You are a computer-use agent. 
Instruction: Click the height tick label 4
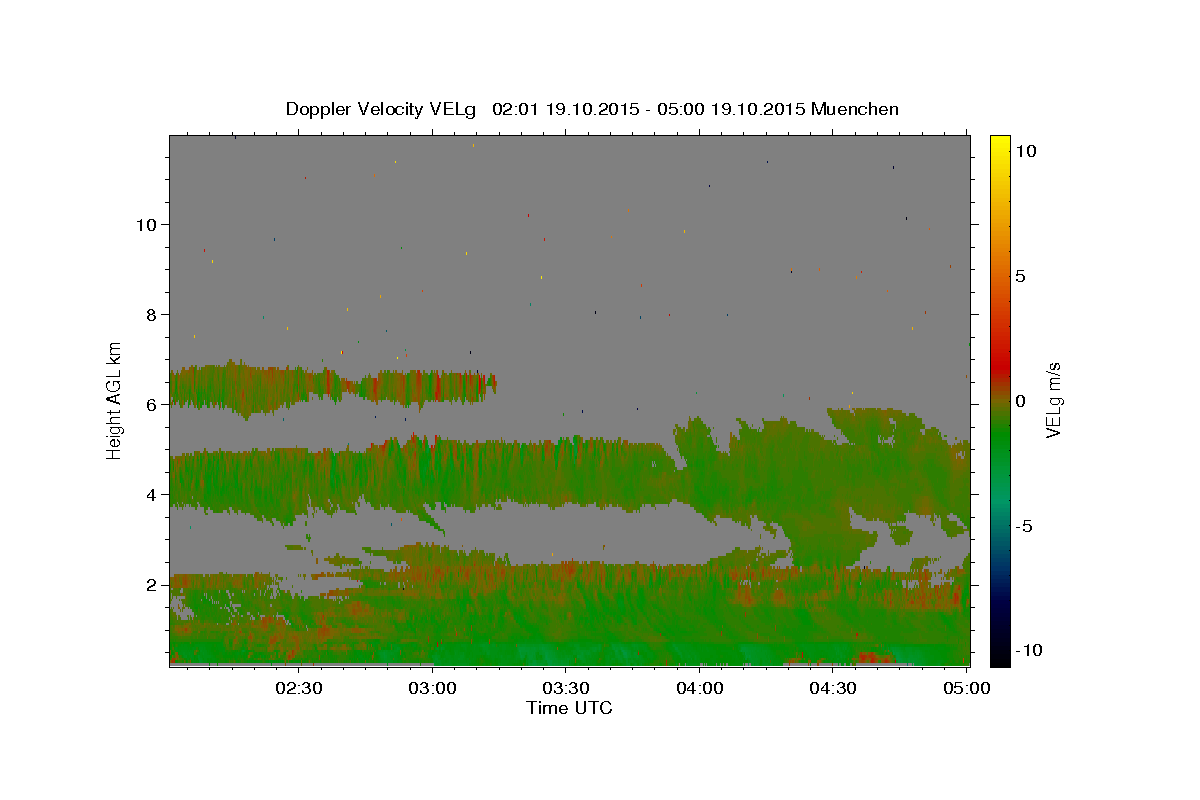tap(153, 495)
